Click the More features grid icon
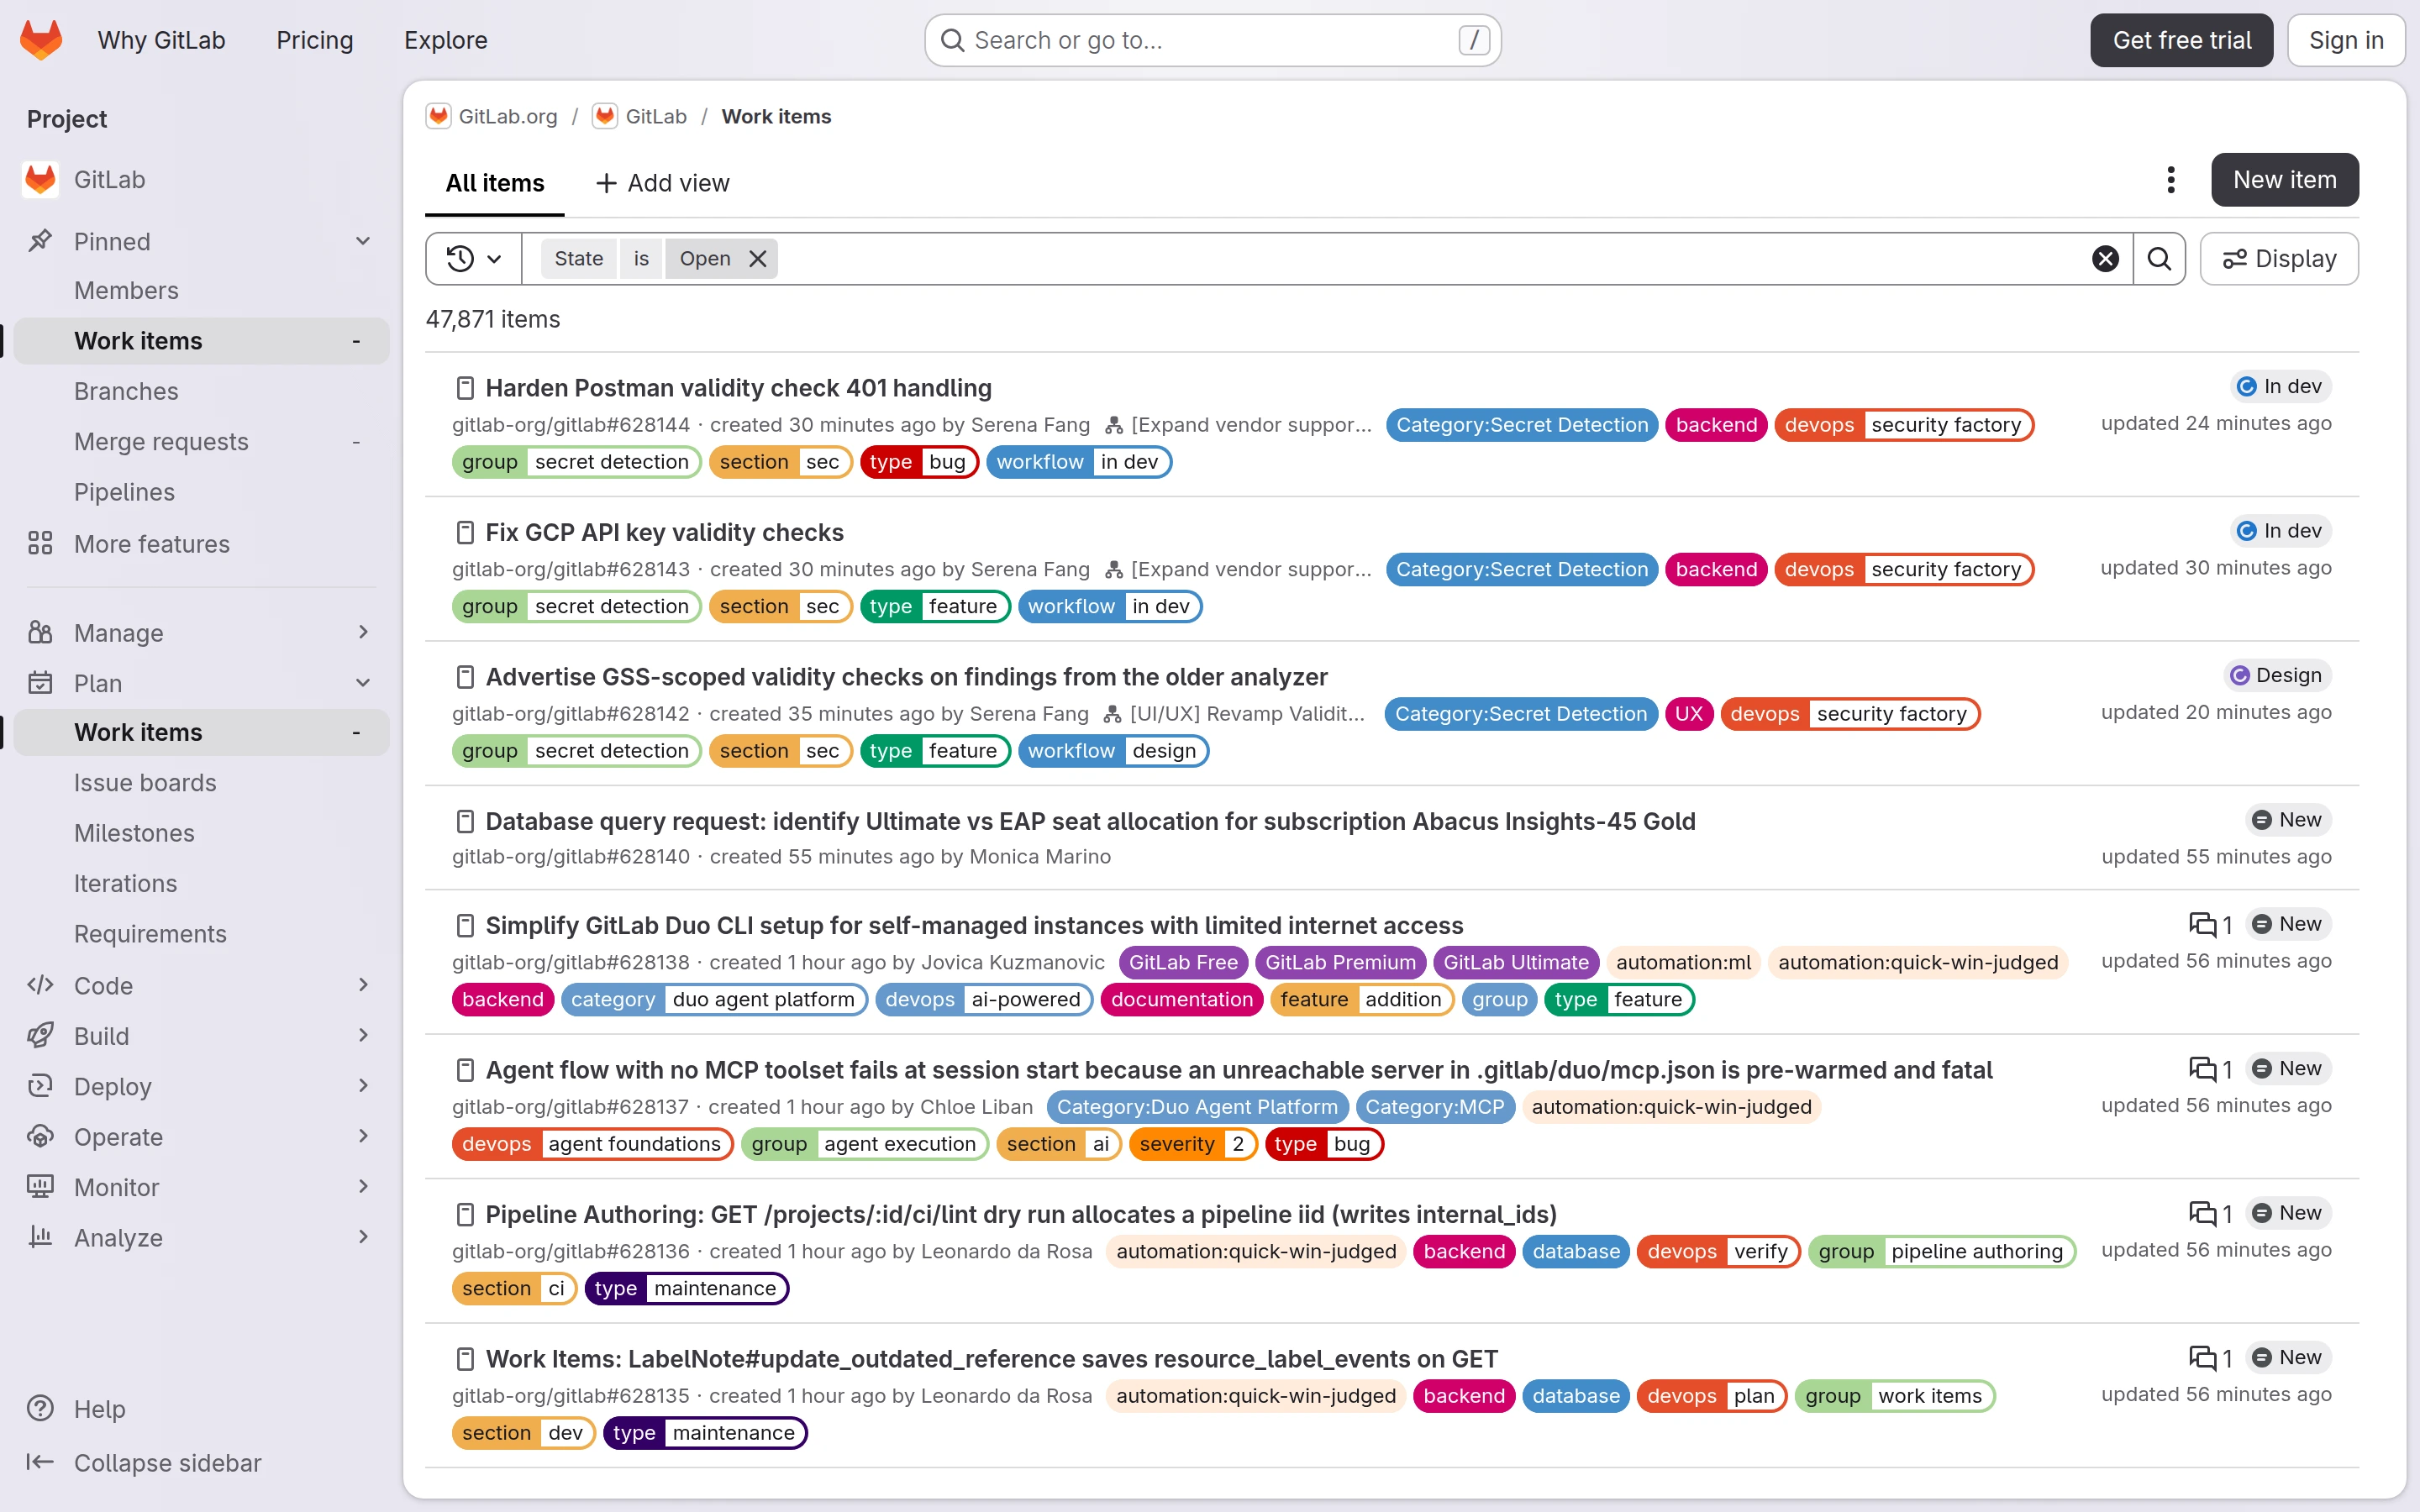Screen dimensions: 2420x1512 coord(40,543)
